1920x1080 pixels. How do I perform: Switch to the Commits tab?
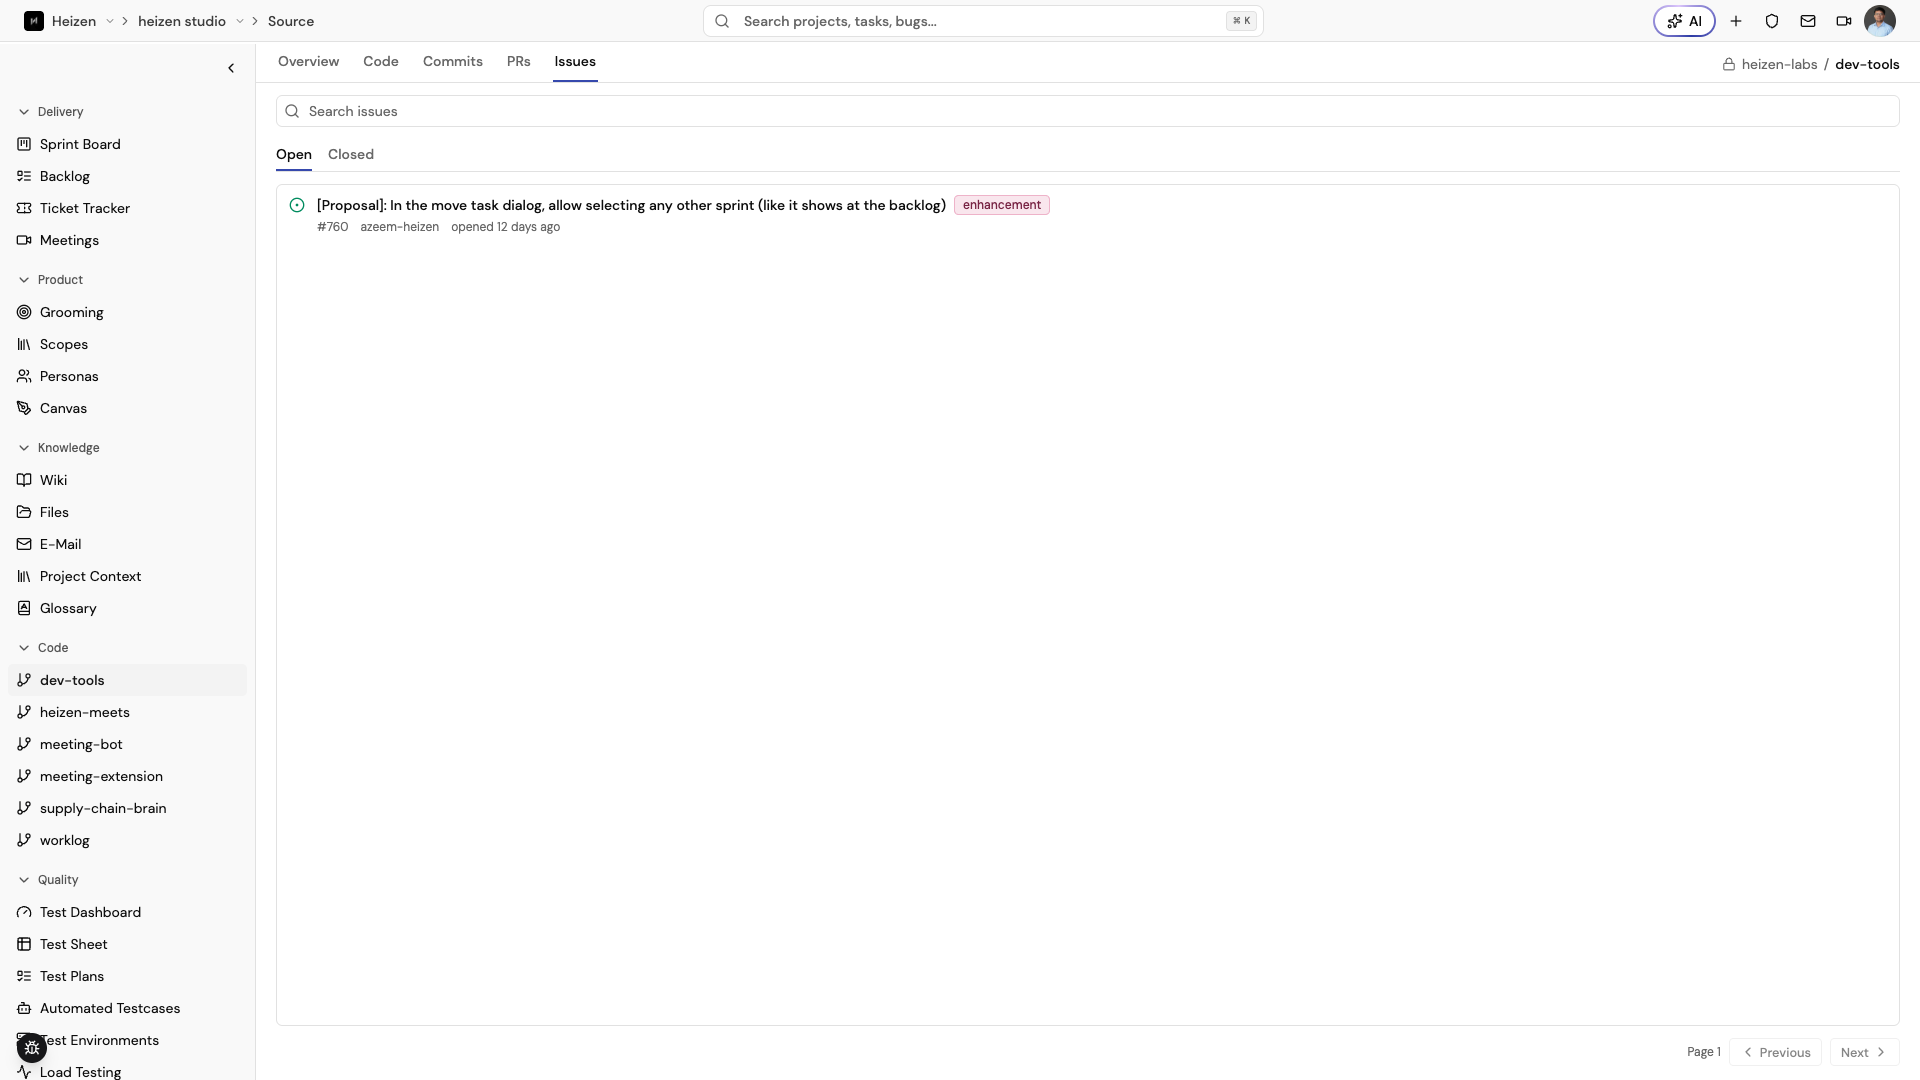(x=453, y=61)
